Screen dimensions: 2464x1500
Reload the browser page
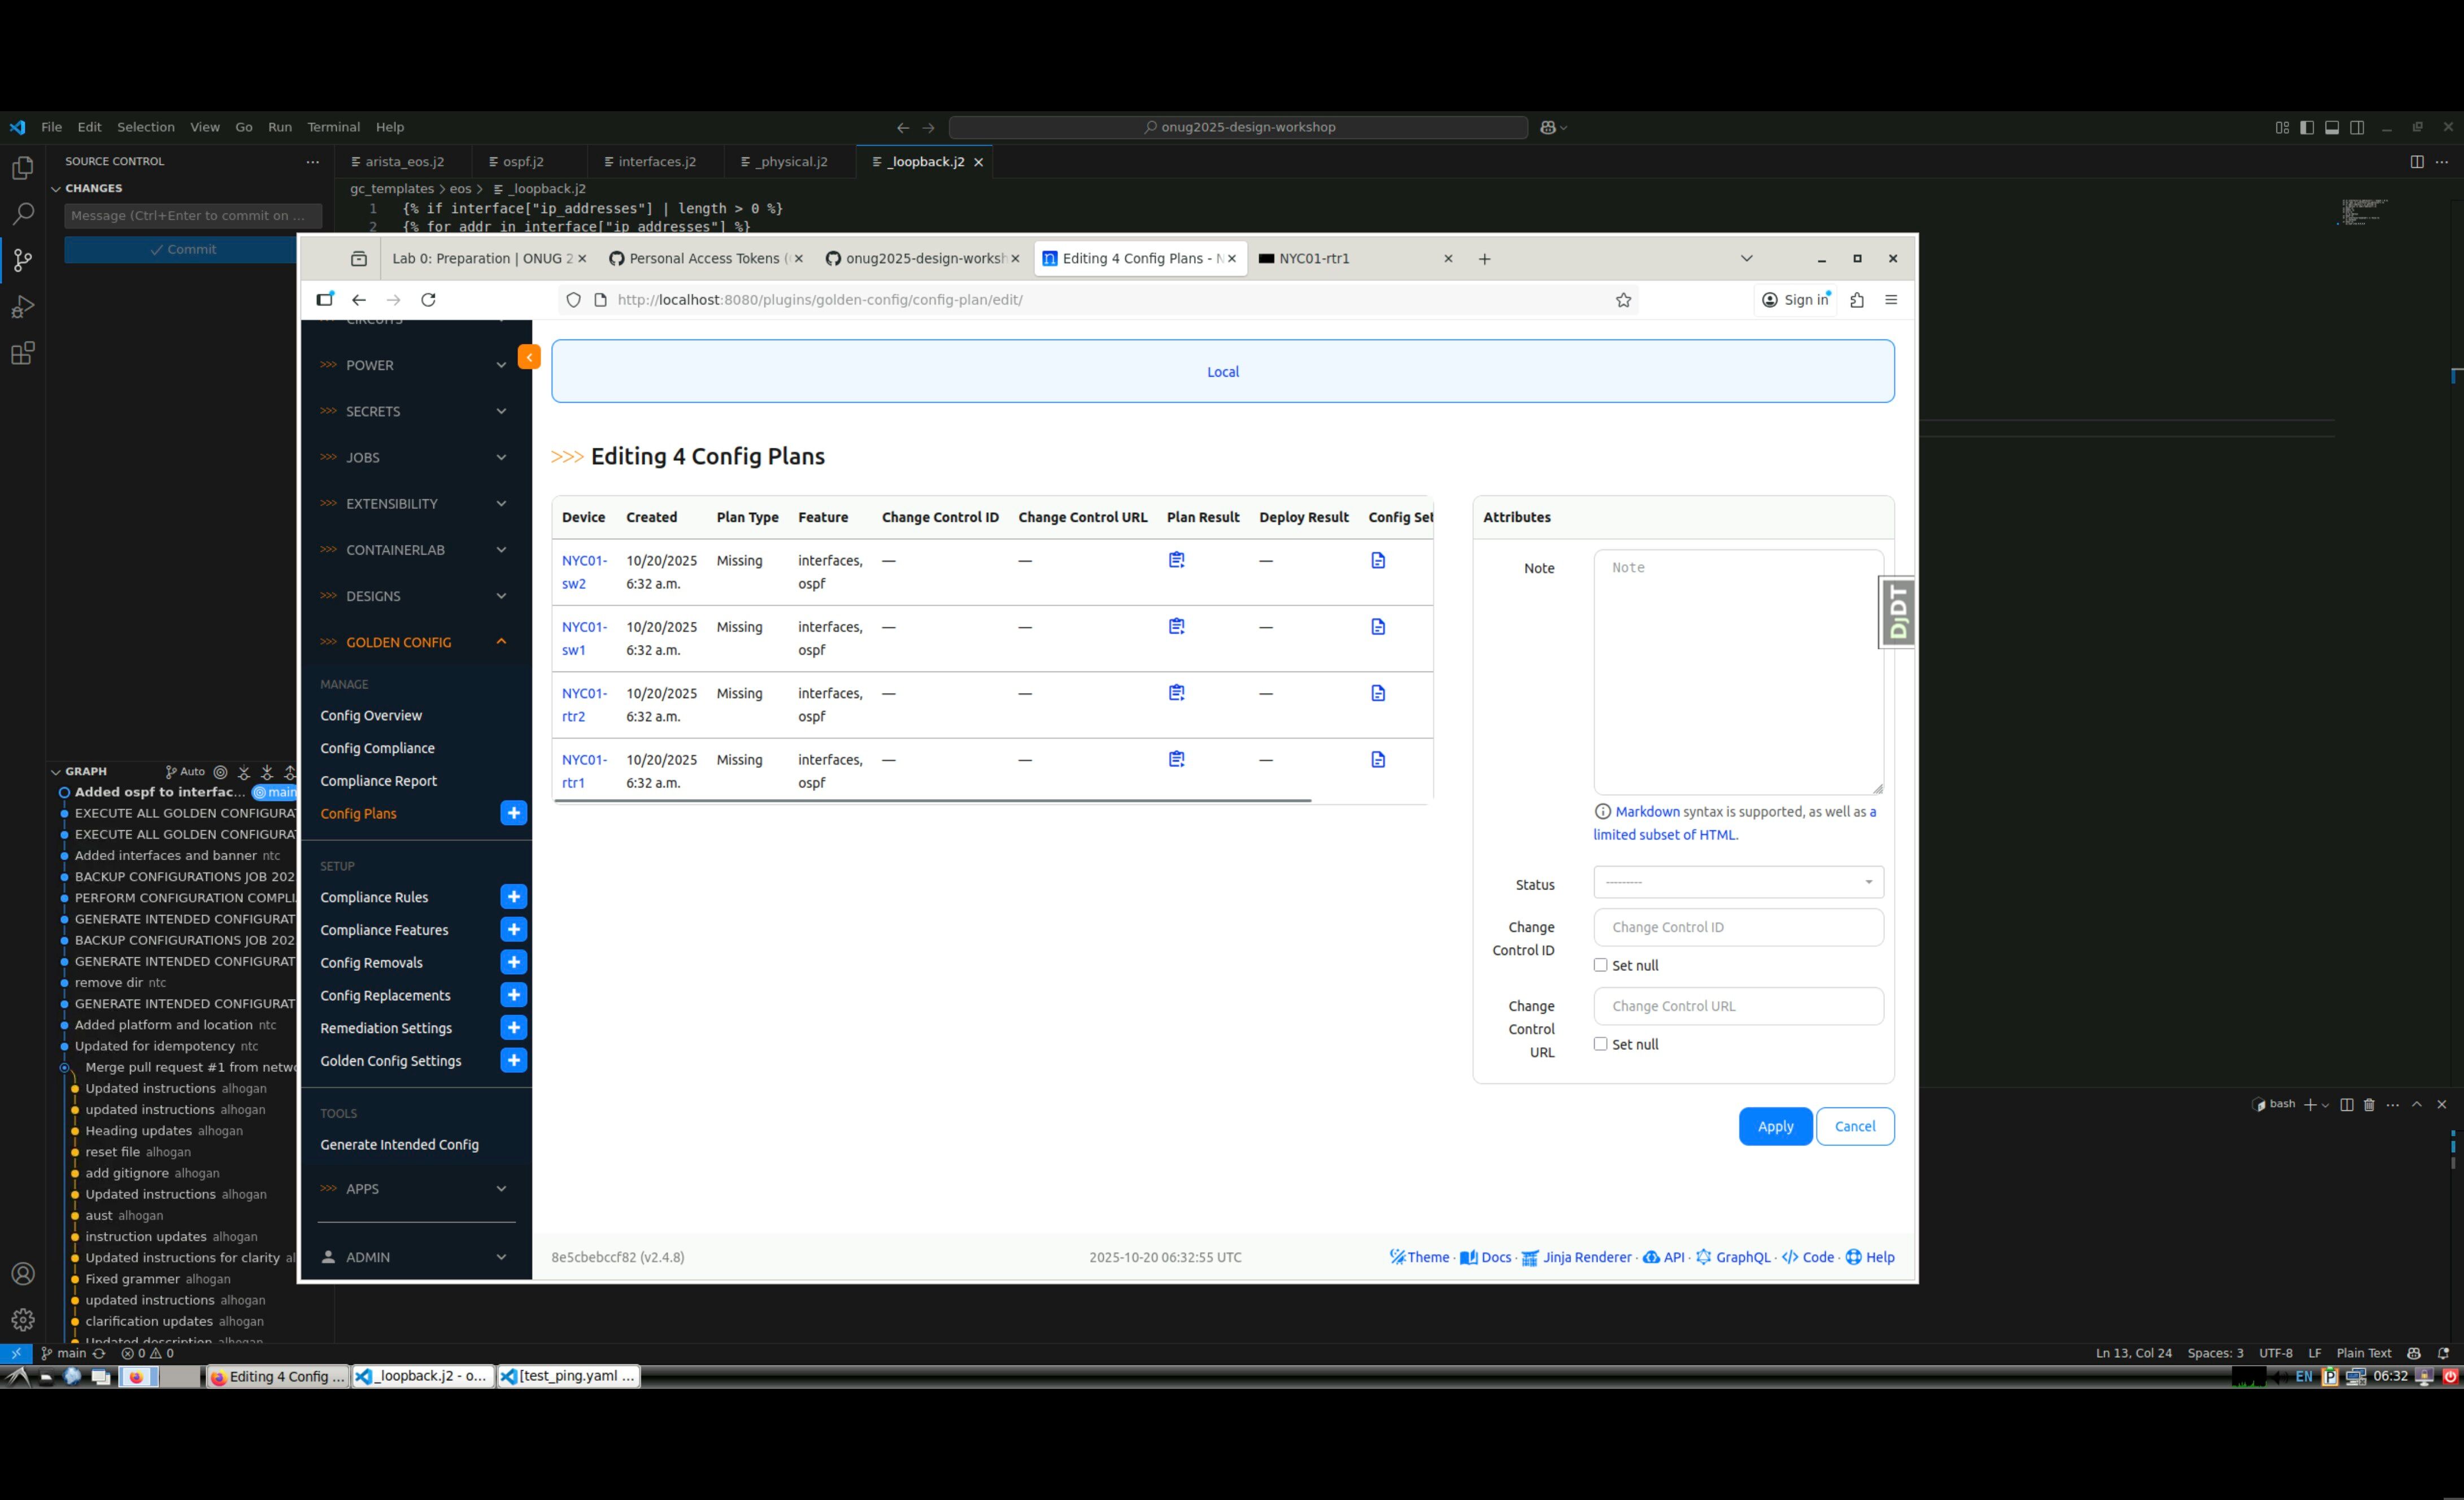pyautogui.click(x=428, y=300)
